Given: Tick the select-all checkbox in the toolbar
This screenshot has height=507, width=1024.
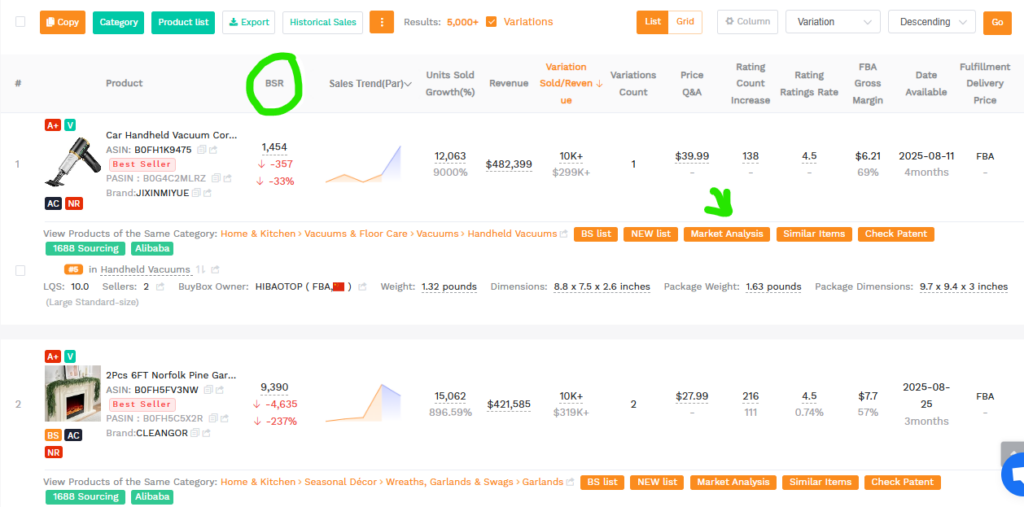Looking at the screenshot, I should pyautogui.click(x=20, y=21).
